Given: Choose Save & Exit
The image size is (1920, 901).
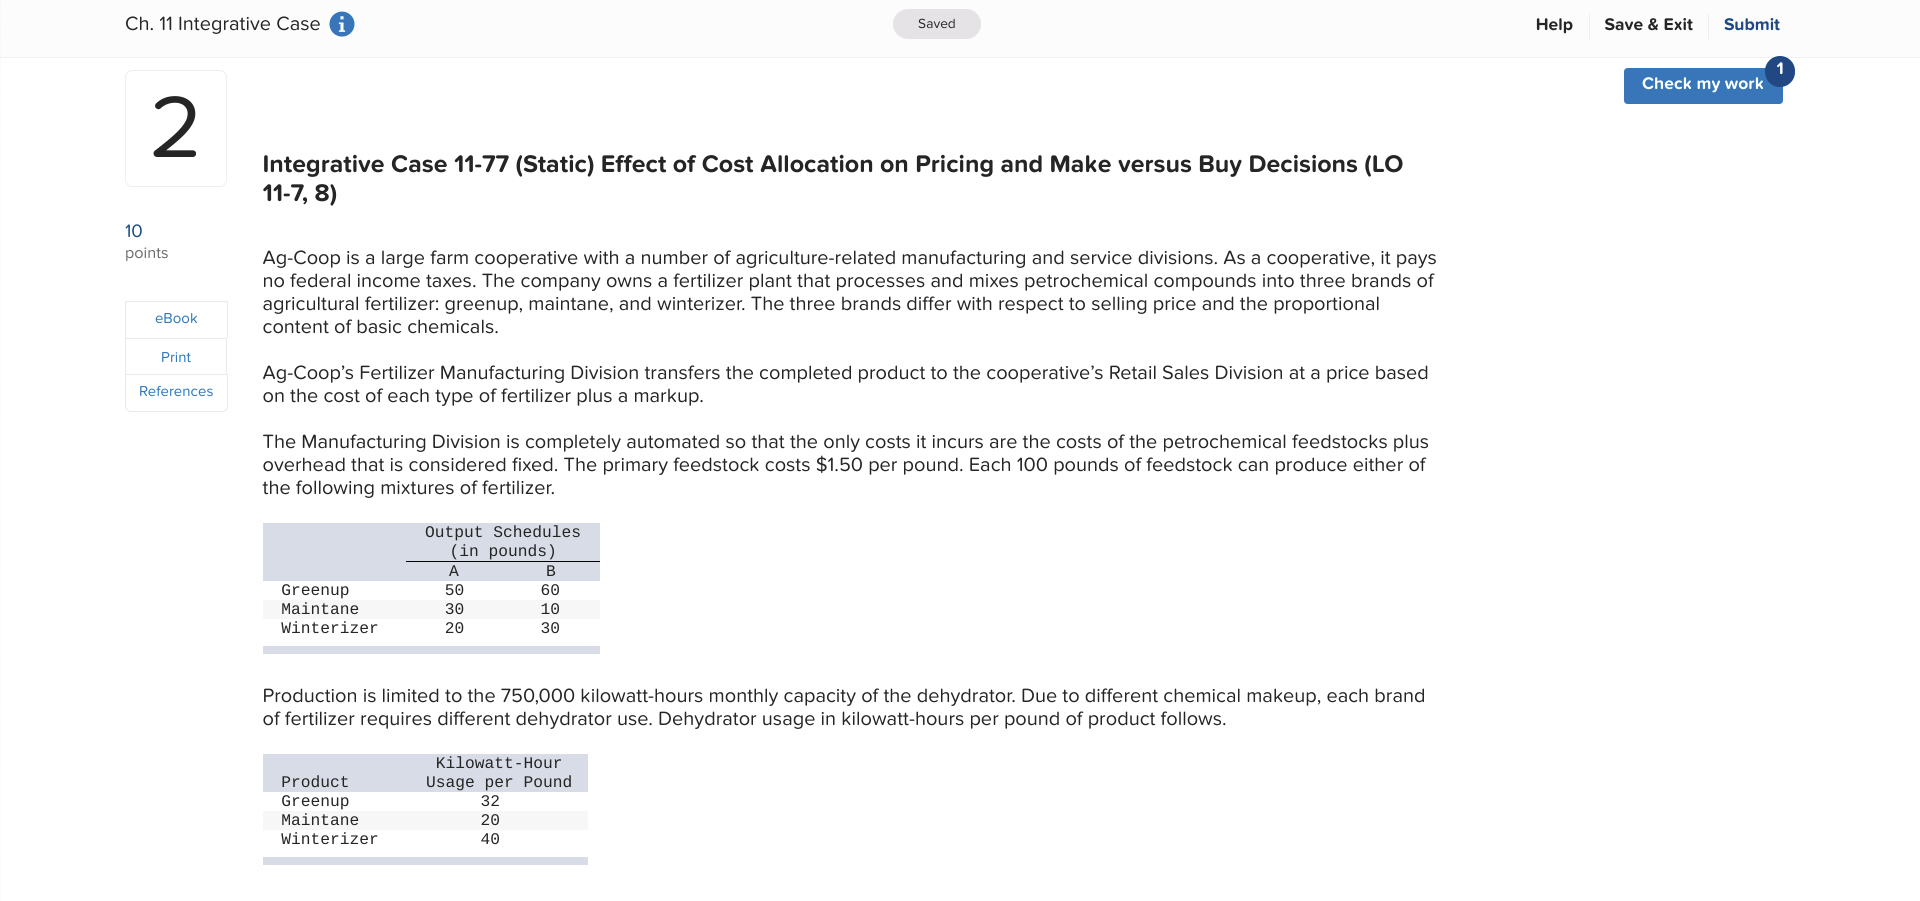Looking at the screenshot, I should [1648, 24].
